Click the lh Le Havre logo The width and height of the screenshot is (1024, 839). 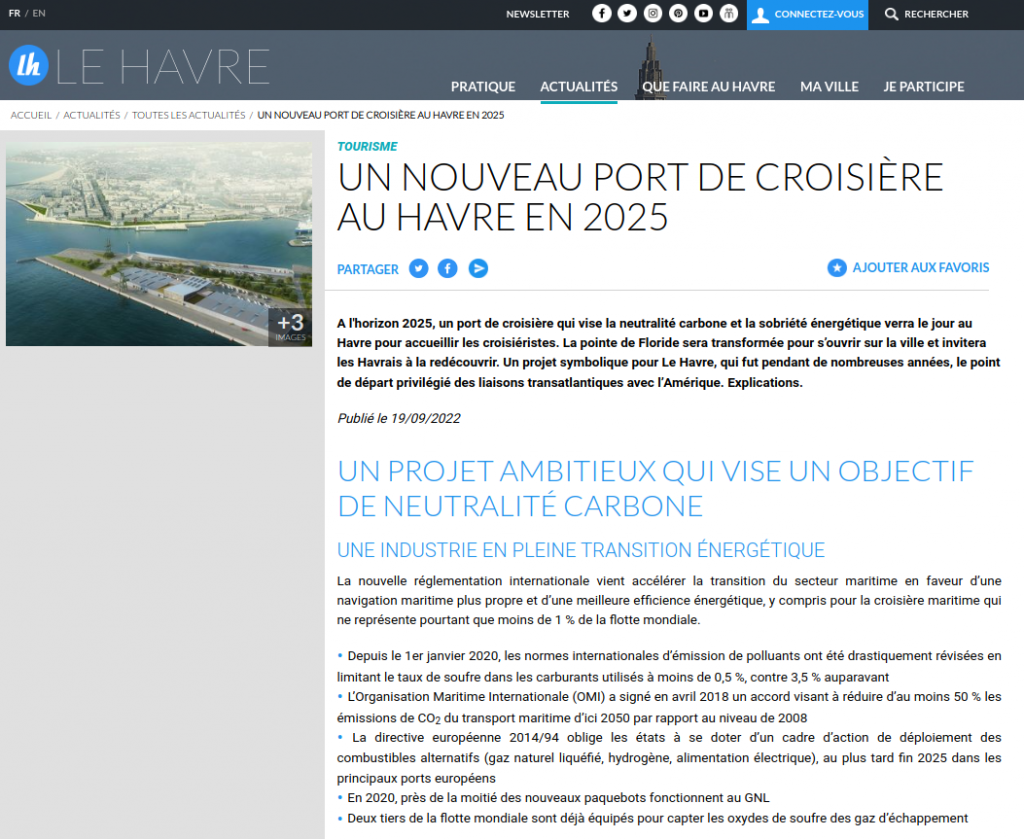31,64
